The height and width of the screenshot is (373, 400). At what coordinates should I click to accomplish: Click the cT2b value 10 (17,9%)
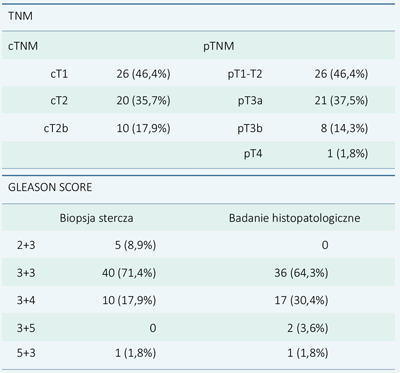pyautogui.click(x=143, y=128)
